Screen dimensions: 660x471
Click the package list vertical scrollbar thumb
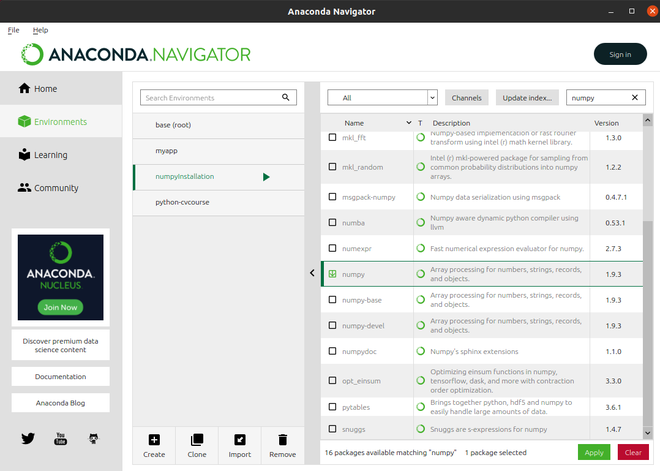click(x=648, y=323)
